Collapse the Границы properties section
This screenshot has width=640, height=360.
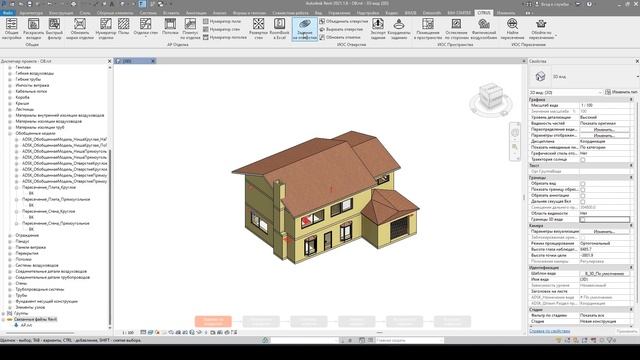(x=631, y=178)
